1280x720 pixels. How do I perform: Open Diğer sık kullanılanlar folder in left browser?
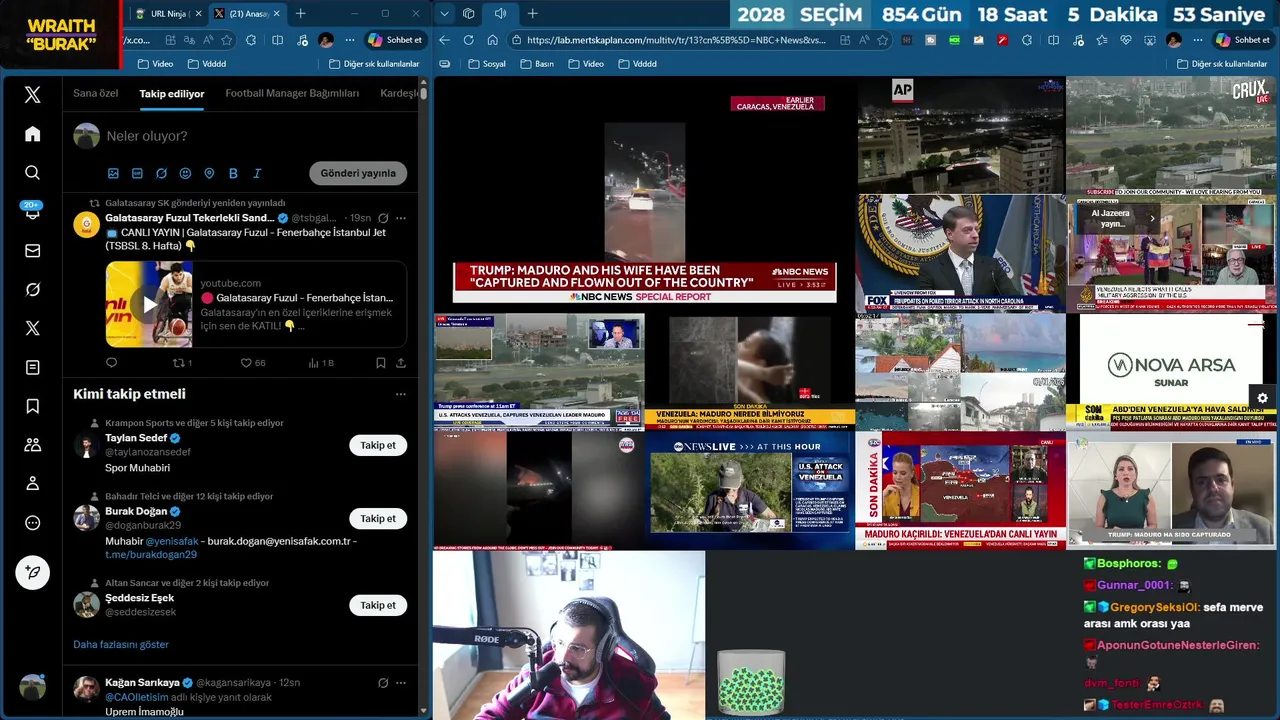[374, 64]
